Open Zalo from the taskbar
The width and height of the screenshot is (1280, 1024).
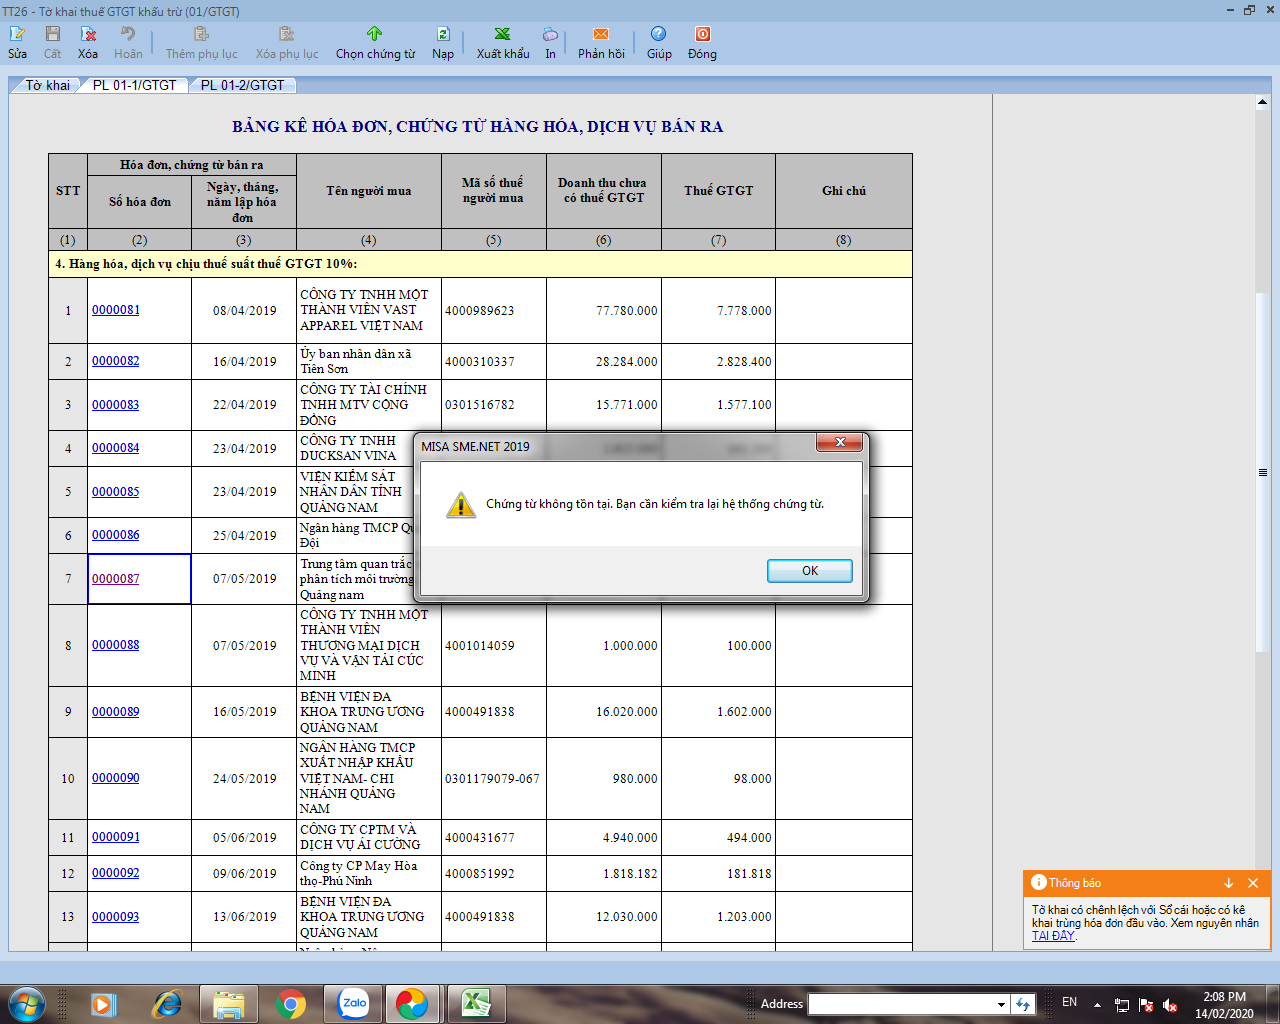coord(353,1003)
